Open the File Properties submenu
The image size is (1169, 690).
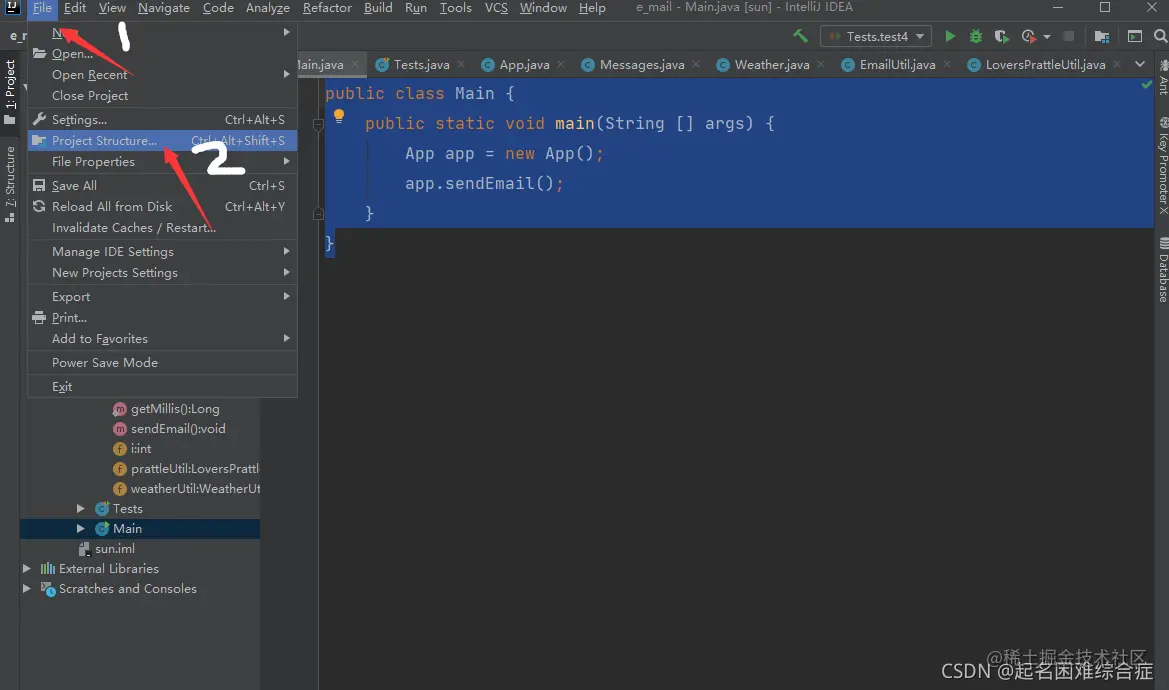click(163, 162)
